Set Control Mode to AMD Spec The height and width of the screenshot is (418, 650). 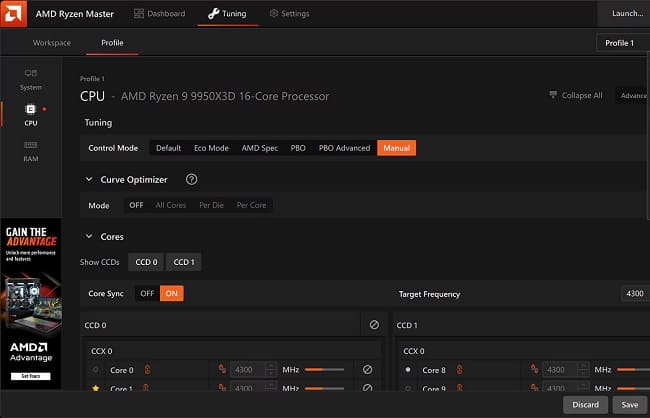tap(260, 148)
